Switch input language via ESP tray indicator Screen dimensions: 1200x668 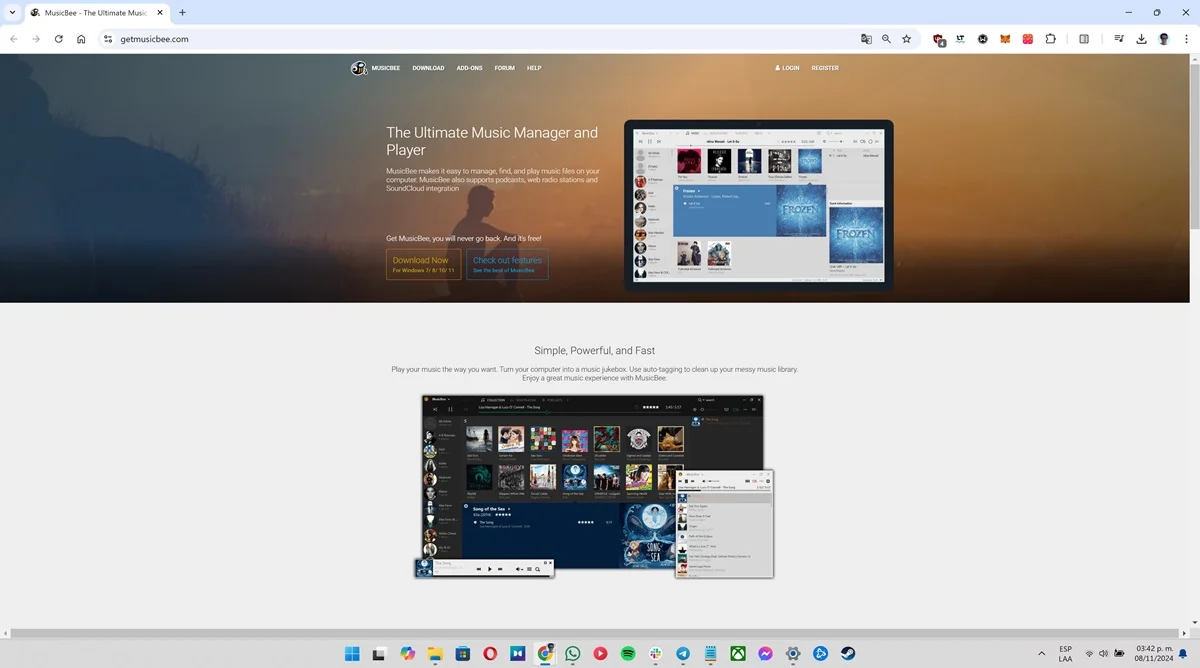coord(1064,653)
